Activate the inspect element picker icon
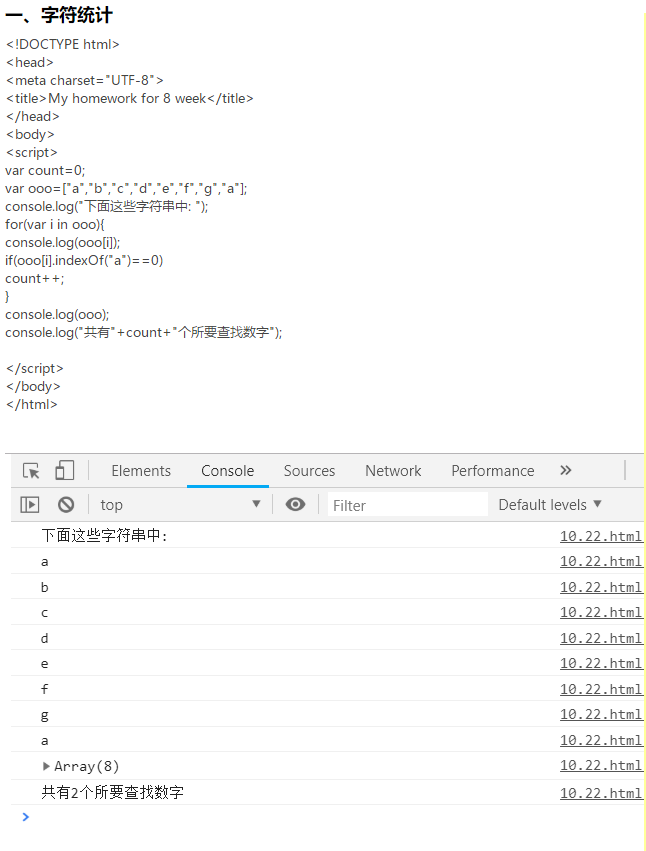The height and width of the screenshot is (851, 646). pos(31,470)
